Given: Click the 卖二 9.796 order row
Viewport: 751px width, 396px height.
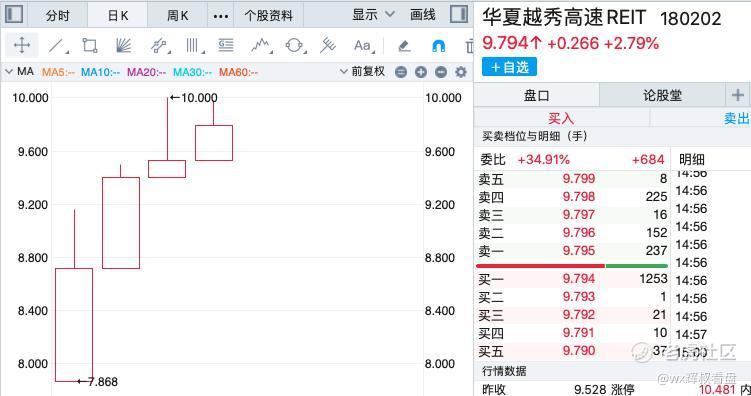Looking at the screenshot, I should click(572, 233).
